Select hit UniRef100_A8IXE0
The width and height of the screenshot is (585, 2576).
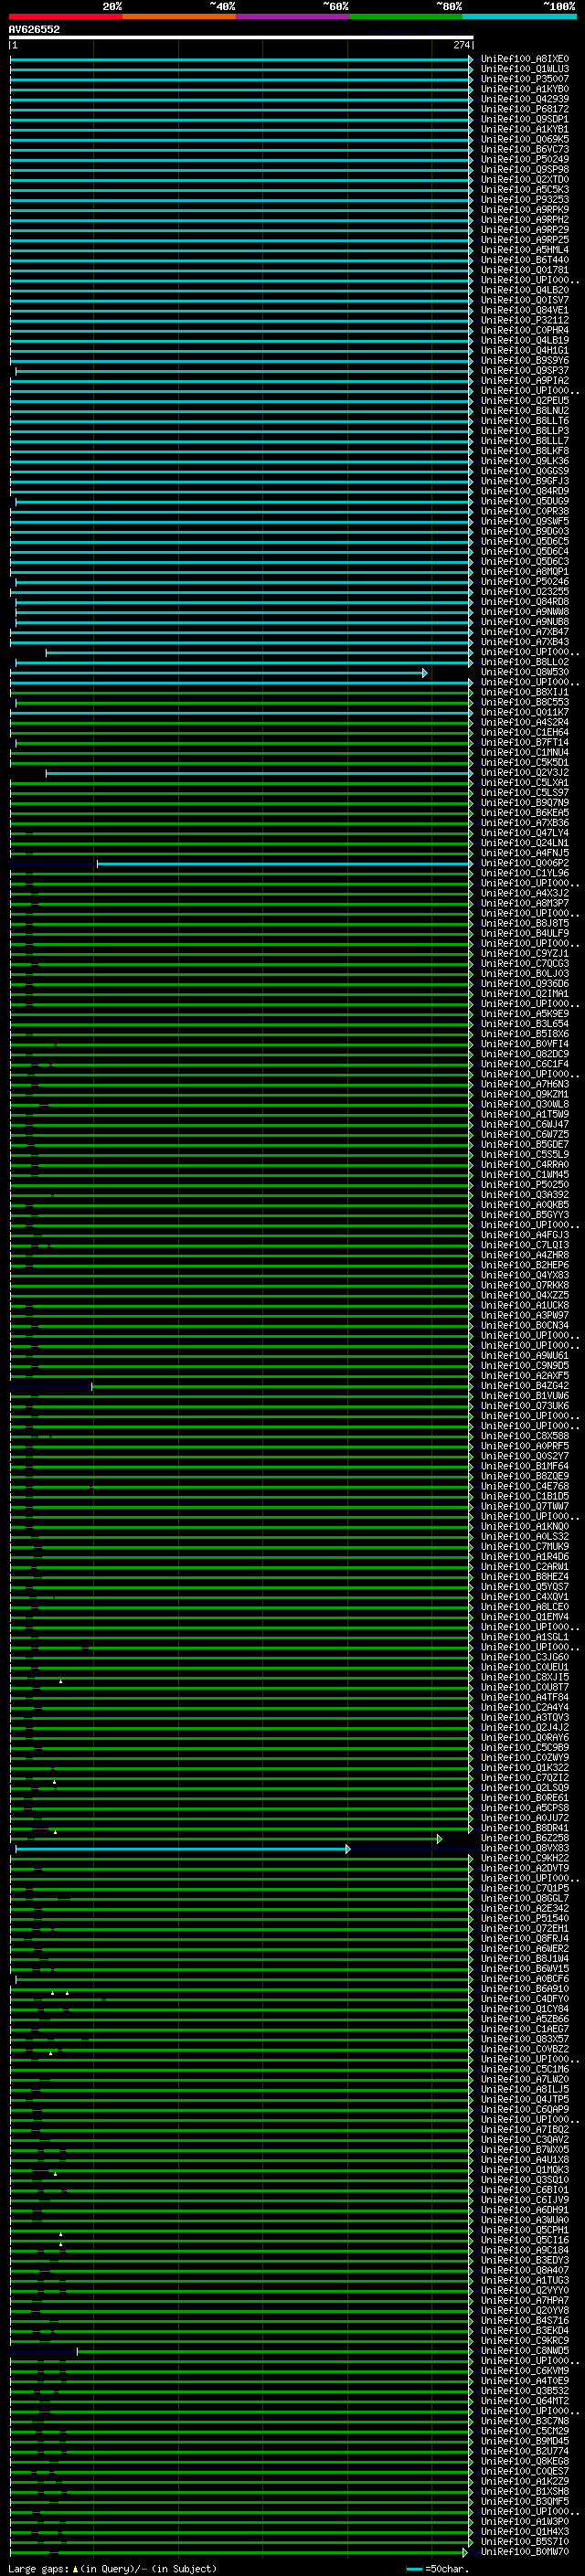[x=524, y=59]
